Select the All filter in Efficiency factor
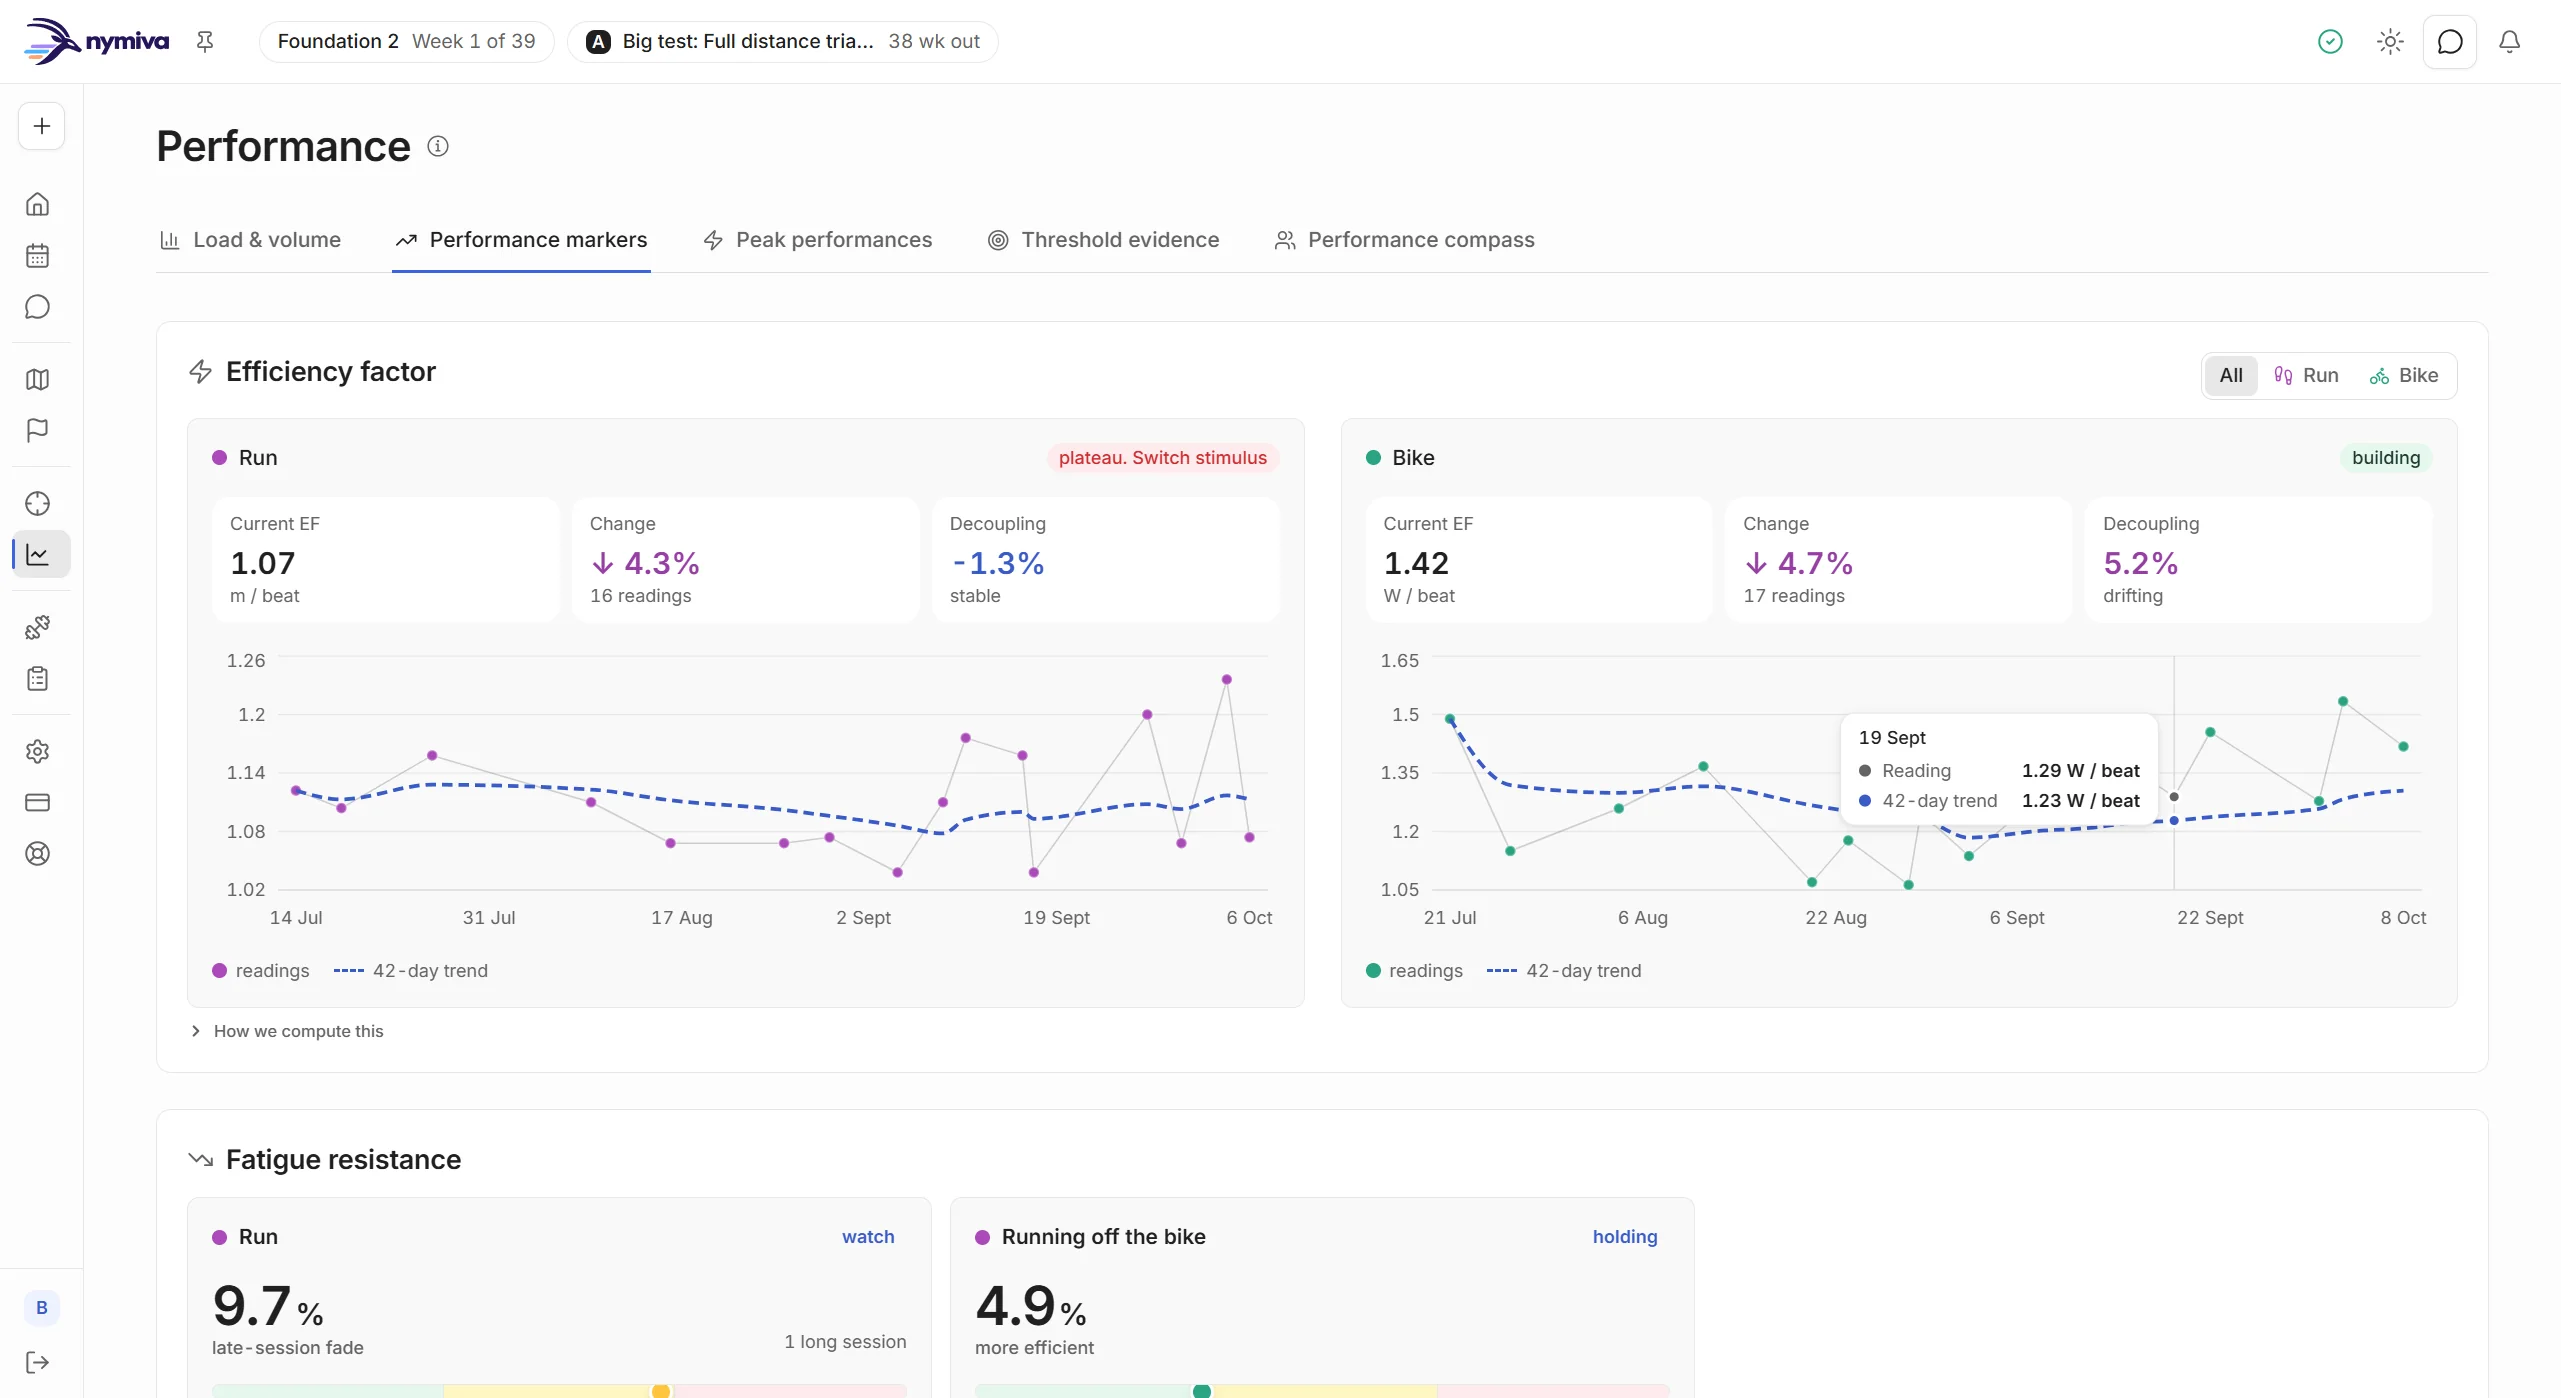Image resolution: width=2561 pixels, height=1398 pixels. [2231, 375]
